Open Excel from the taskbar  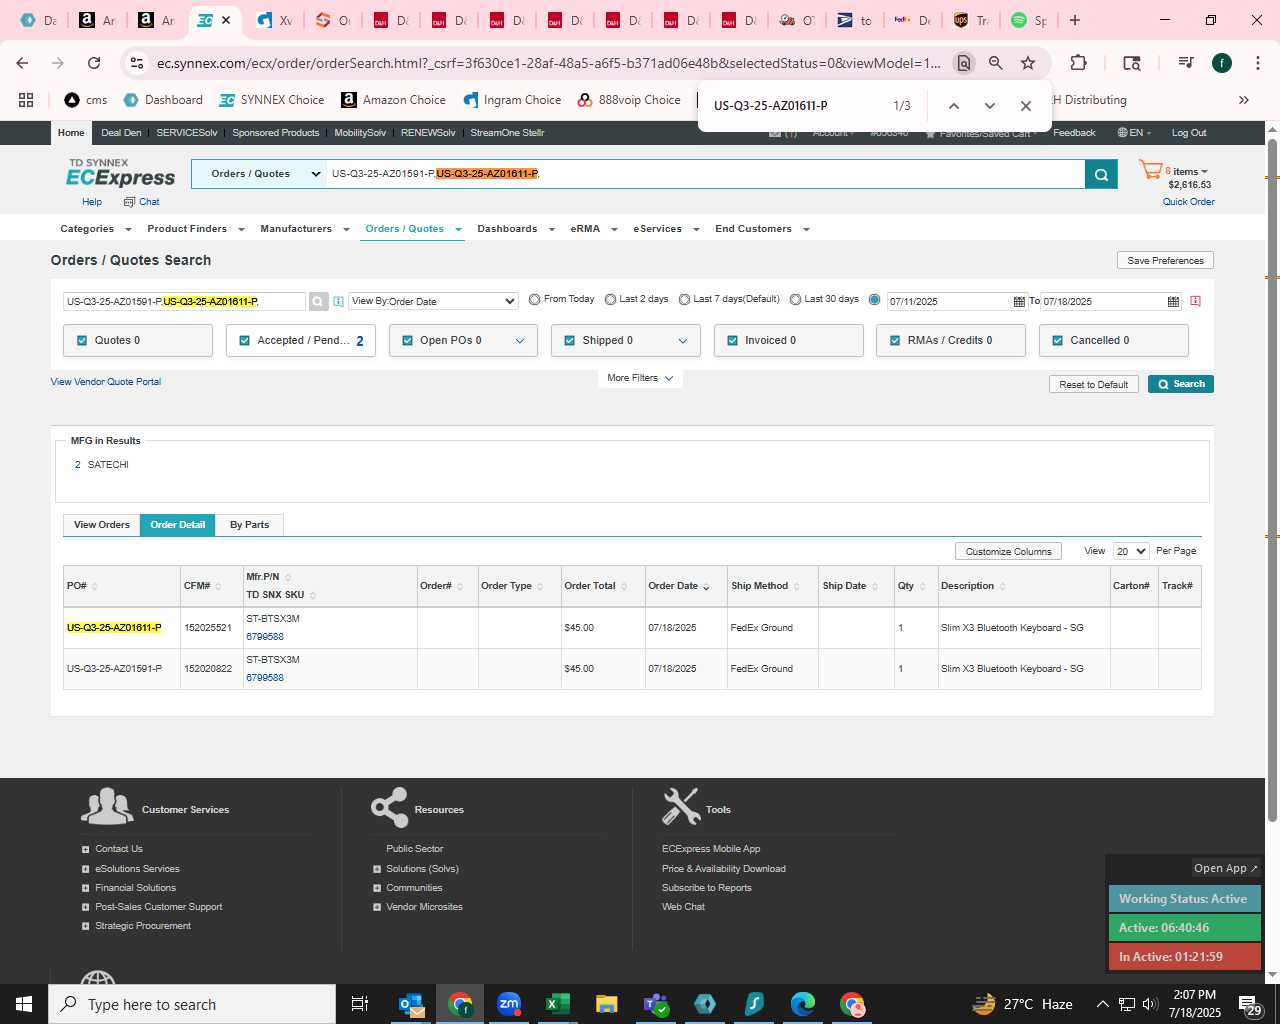click(x=558, y=1004)
